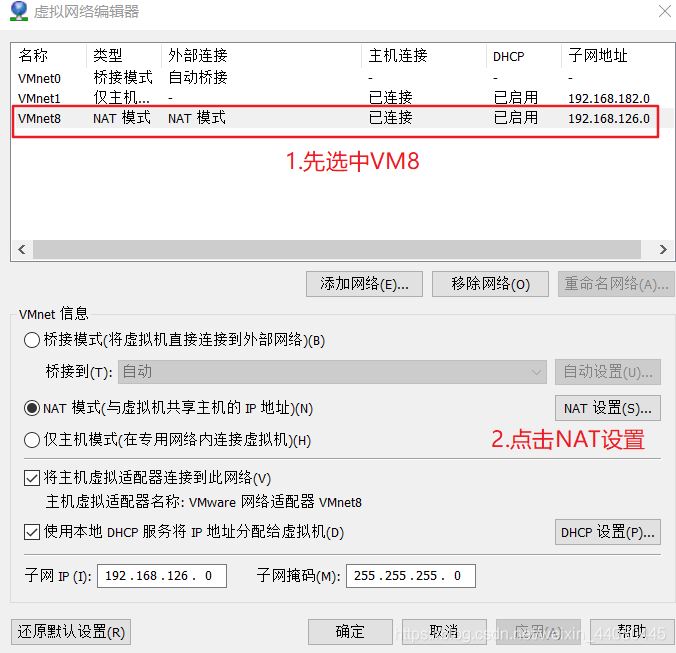Click 还原默认设置(R) button
Viewport: 676px width, 653px height.
pos(71,632)
